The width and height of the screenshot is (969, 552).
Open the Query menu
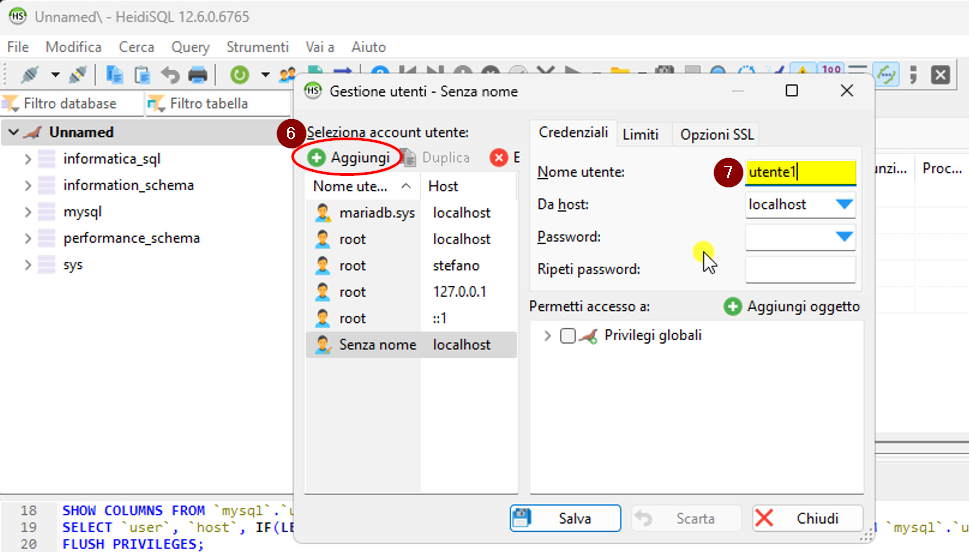pos(190,47)
